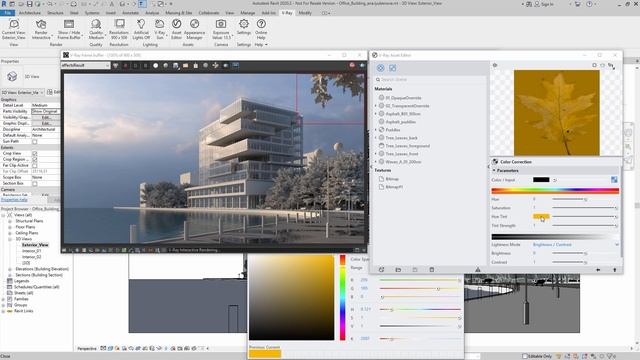Click the vertical hue strip in the color picker
640x360 pixels.
342,298
